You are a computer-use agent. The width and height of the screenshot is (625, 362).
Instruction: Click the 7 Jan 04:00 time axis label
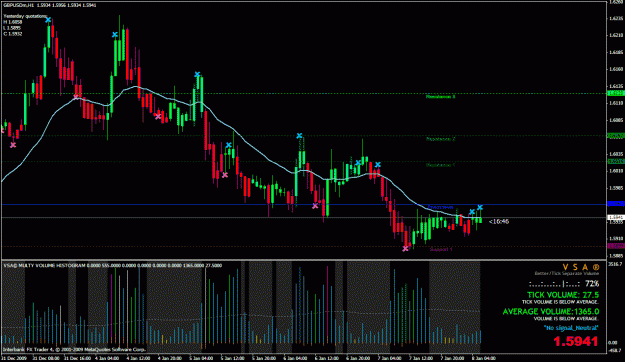[389, 358]
